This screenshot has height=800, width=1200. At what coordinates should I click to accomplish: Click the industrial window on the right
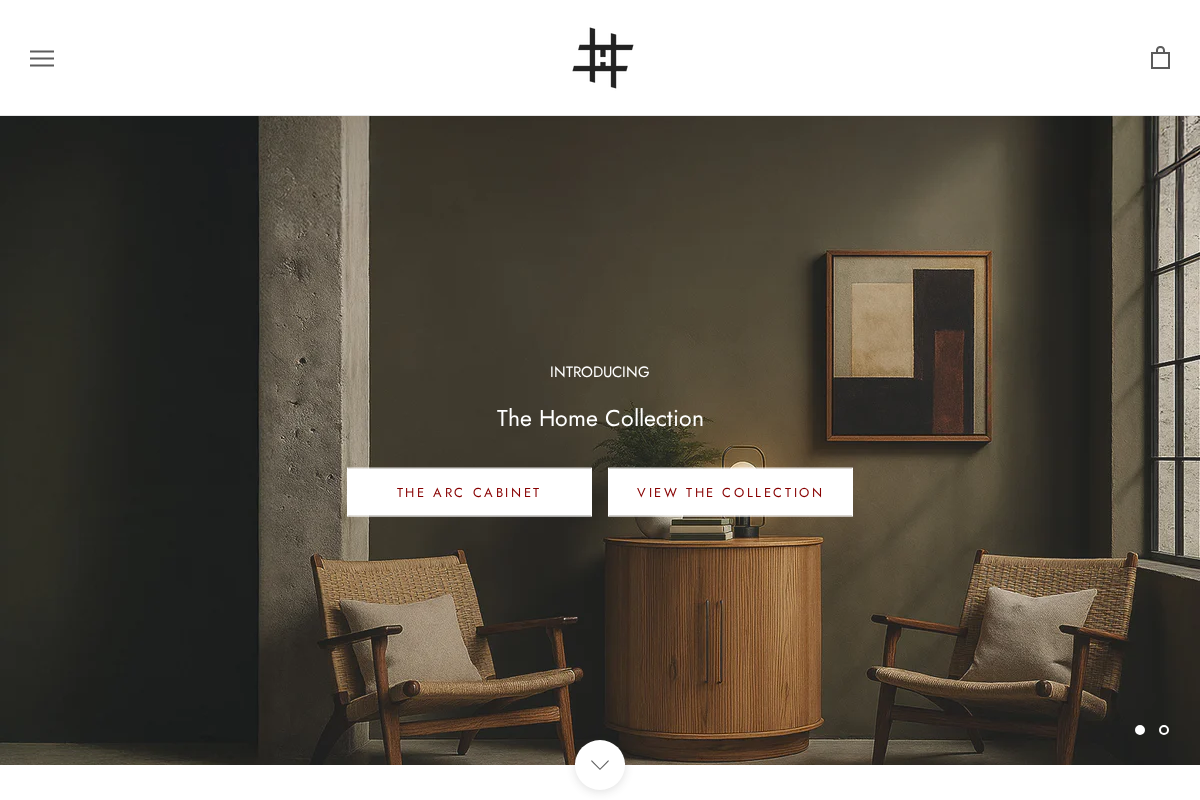[x=1174, y=342]
